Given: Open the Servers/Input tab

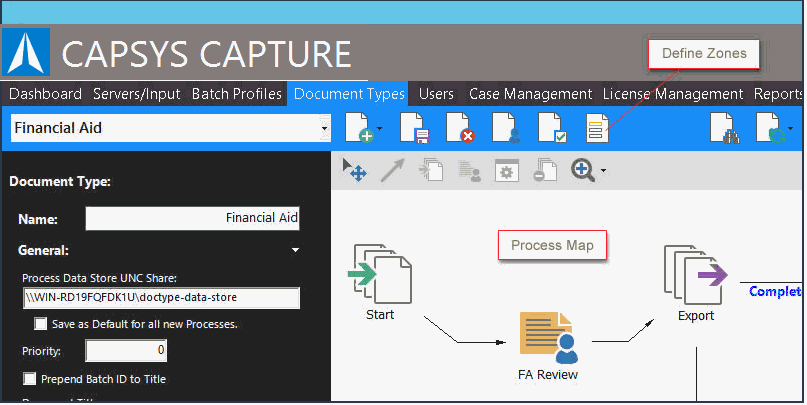Looking at the screenshot, I should coord(136,94).
